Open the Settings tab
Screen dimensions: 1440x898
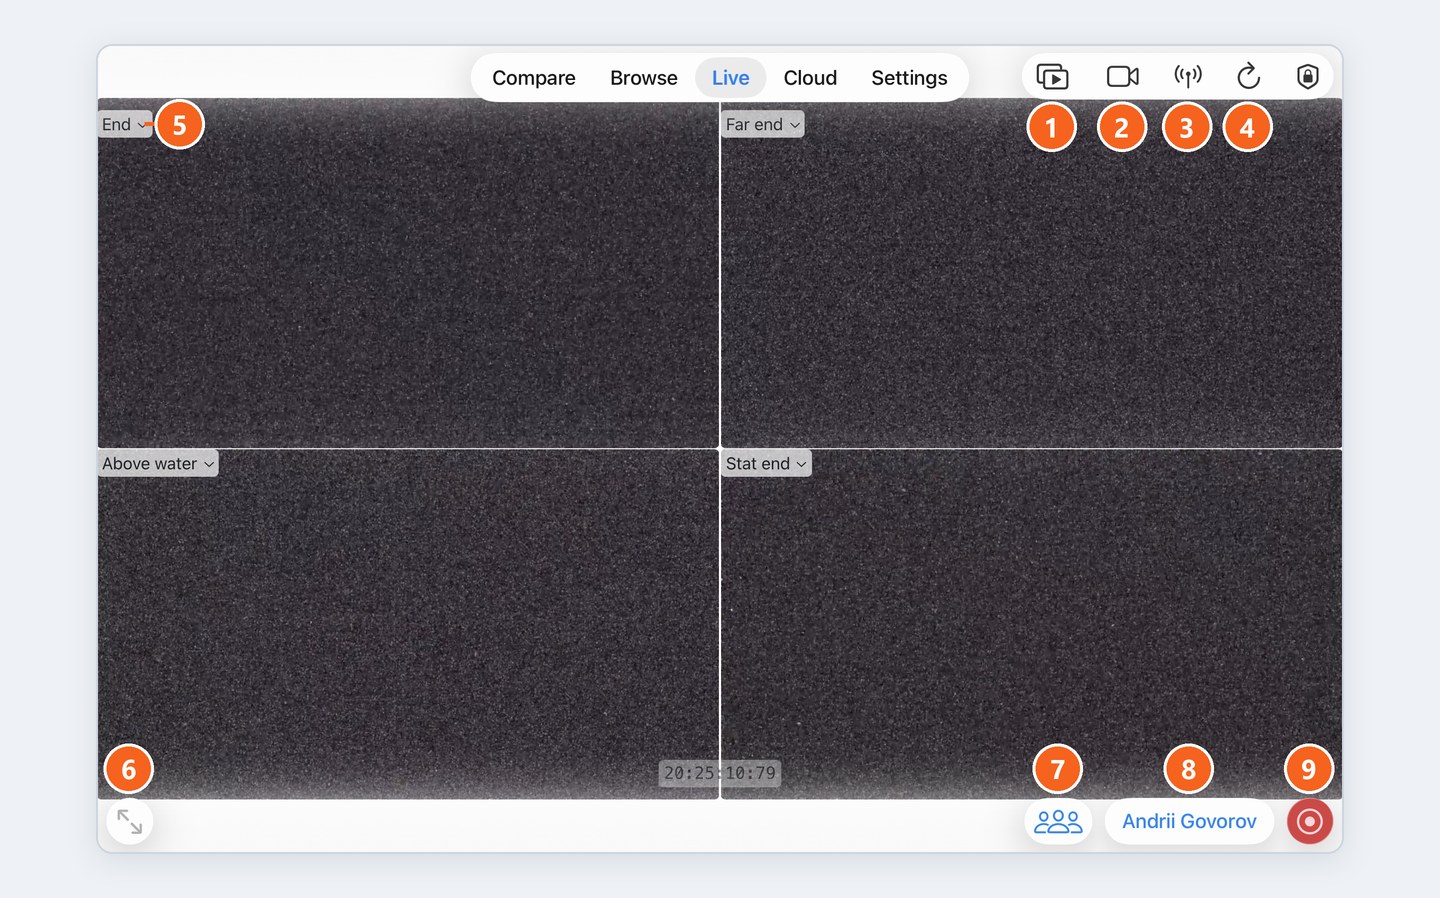(x=909, y=78)
